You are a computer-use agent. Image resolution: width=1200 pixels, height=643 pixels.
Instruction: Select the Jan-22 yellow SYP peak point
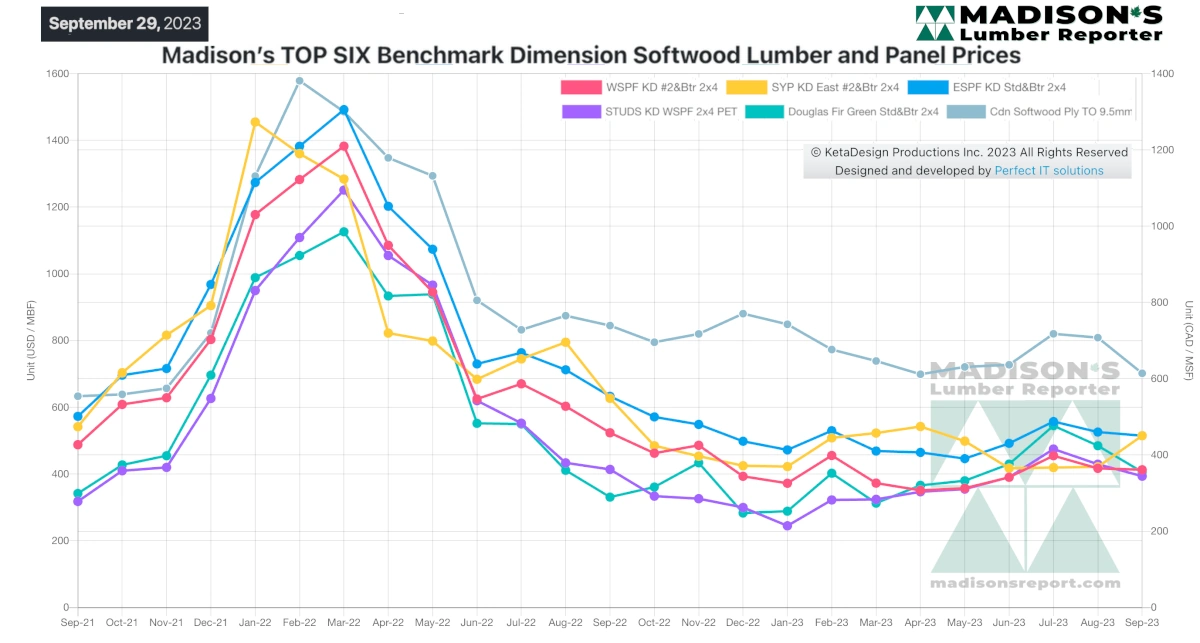[x=255, y=122]
